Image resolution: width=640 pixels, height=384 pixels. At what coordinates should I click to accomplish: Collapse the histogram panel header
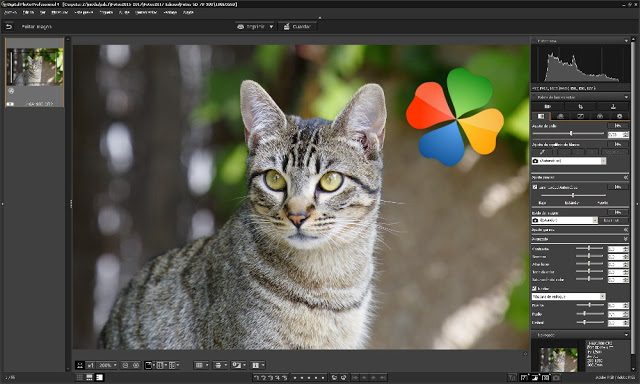(x=626, y=41)
